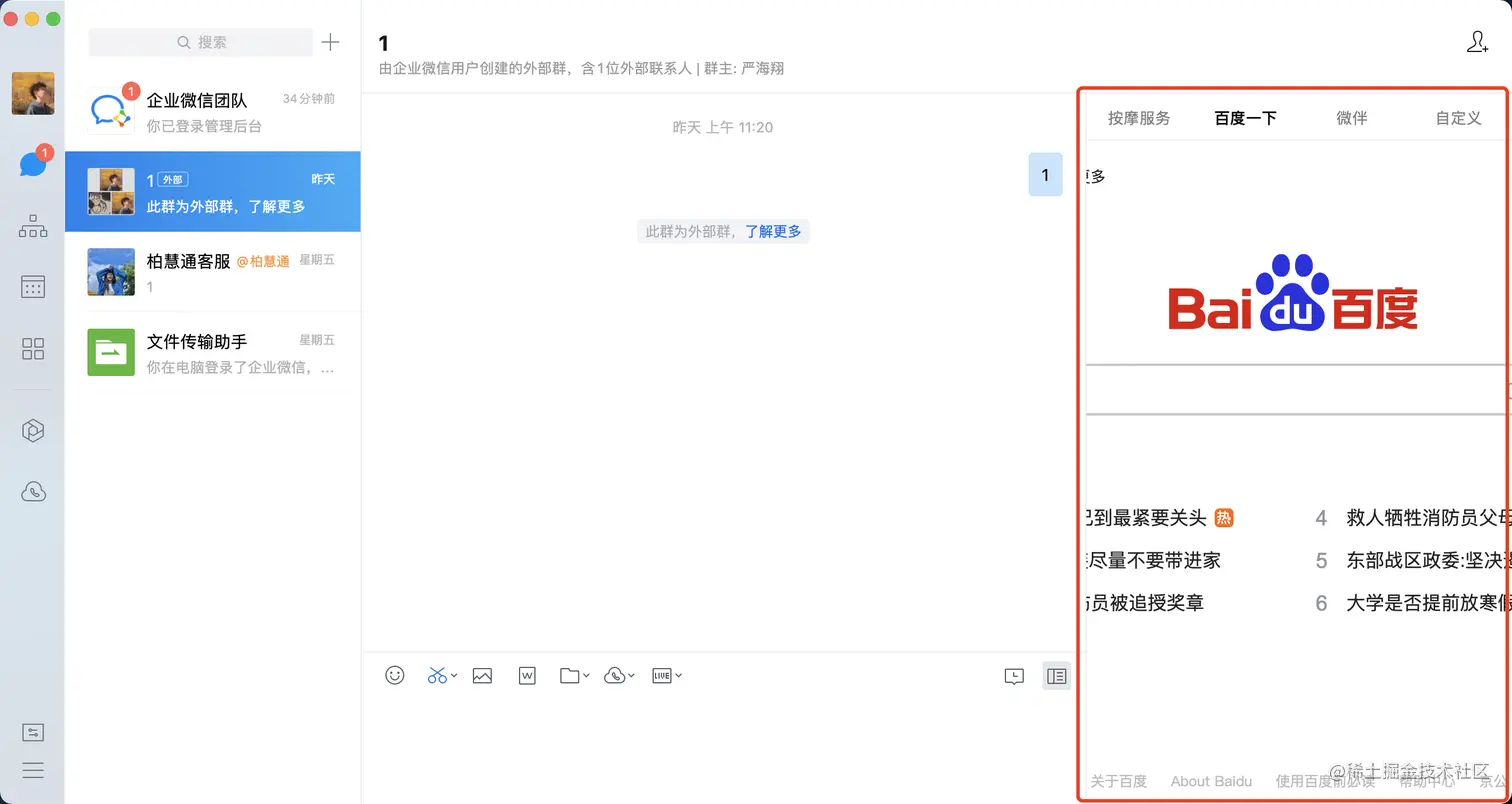The height and width of the screenshot is (804, 1512).
Task: Click the add member icon in header
Action: [x=1477, y=42]
